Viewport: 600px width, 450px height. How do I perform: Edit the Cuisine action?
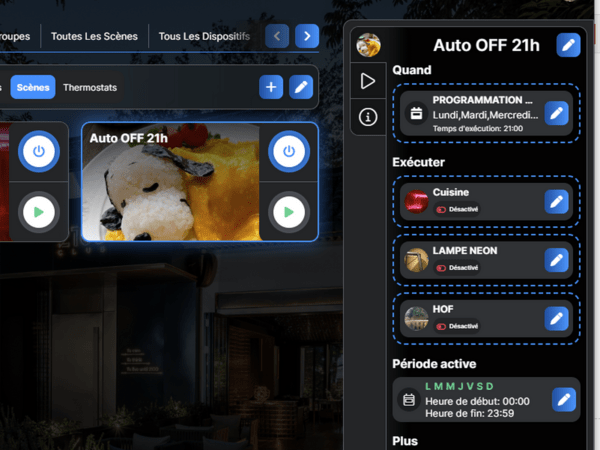557,201
